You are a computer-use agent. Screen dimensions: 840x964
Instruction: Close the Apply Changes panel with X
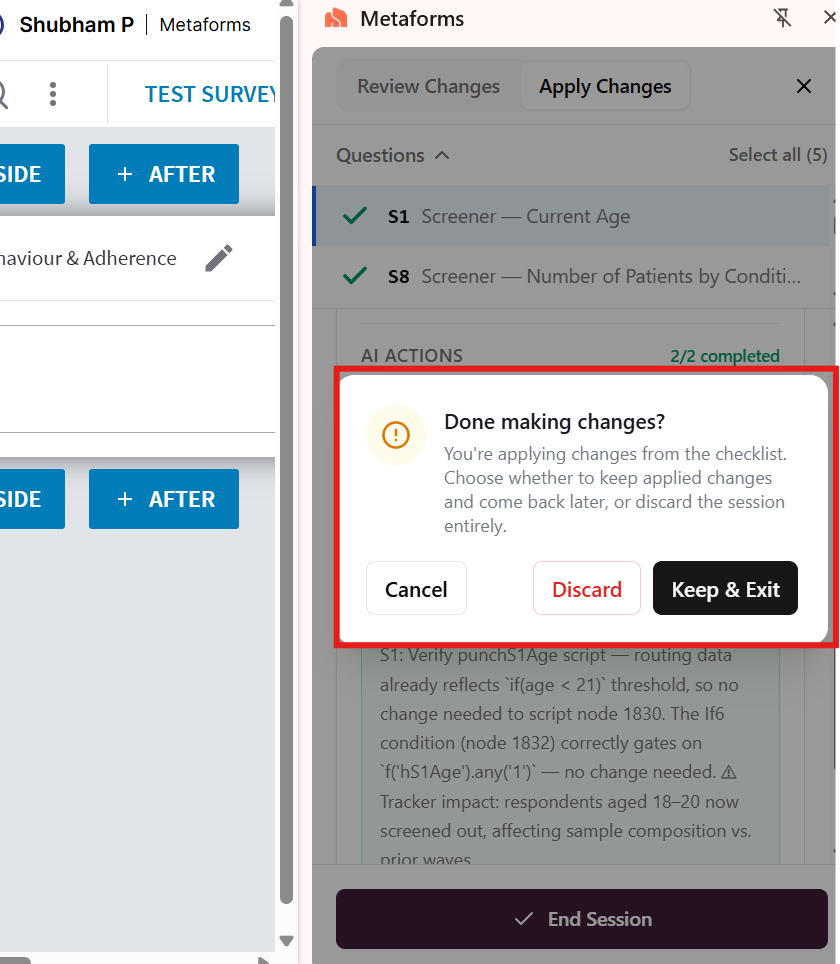coord(804,86)
